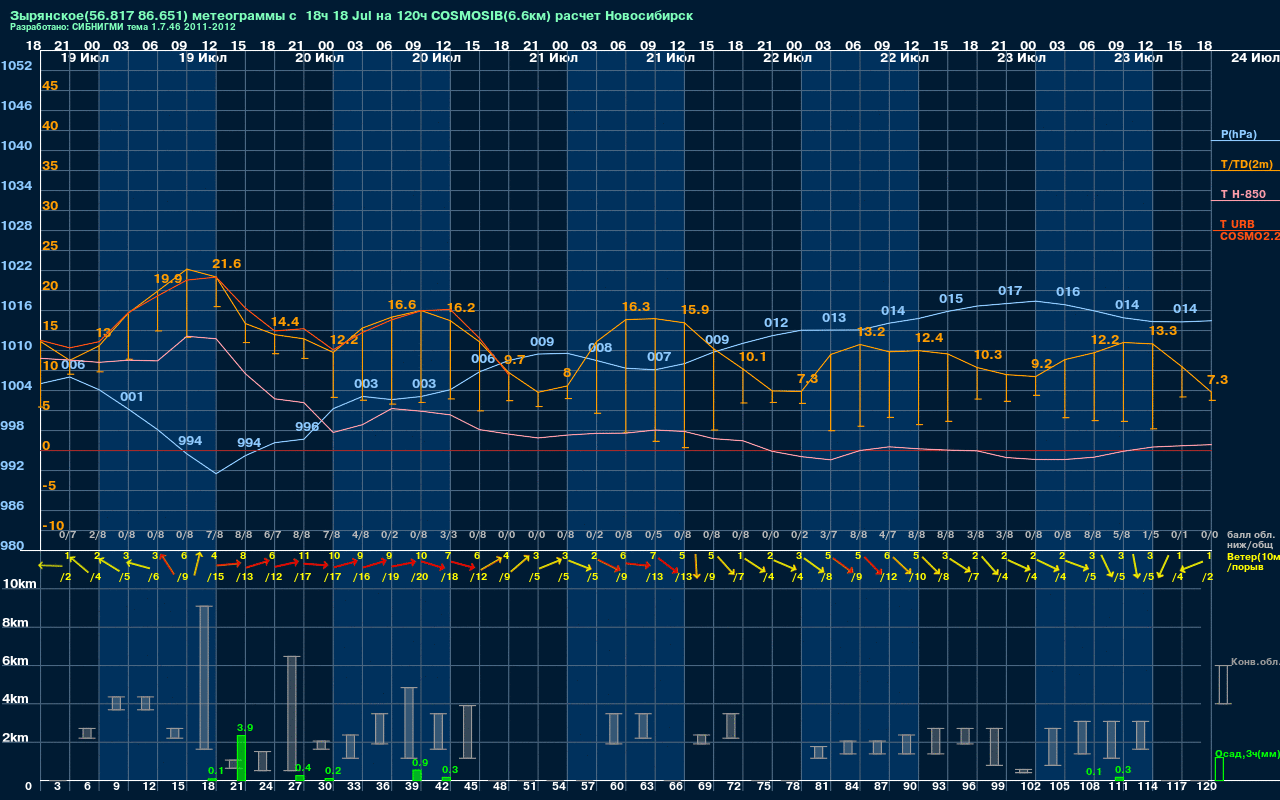
Task: Click the 120 forecast hour label
Action: click(x=1207, y=788)
